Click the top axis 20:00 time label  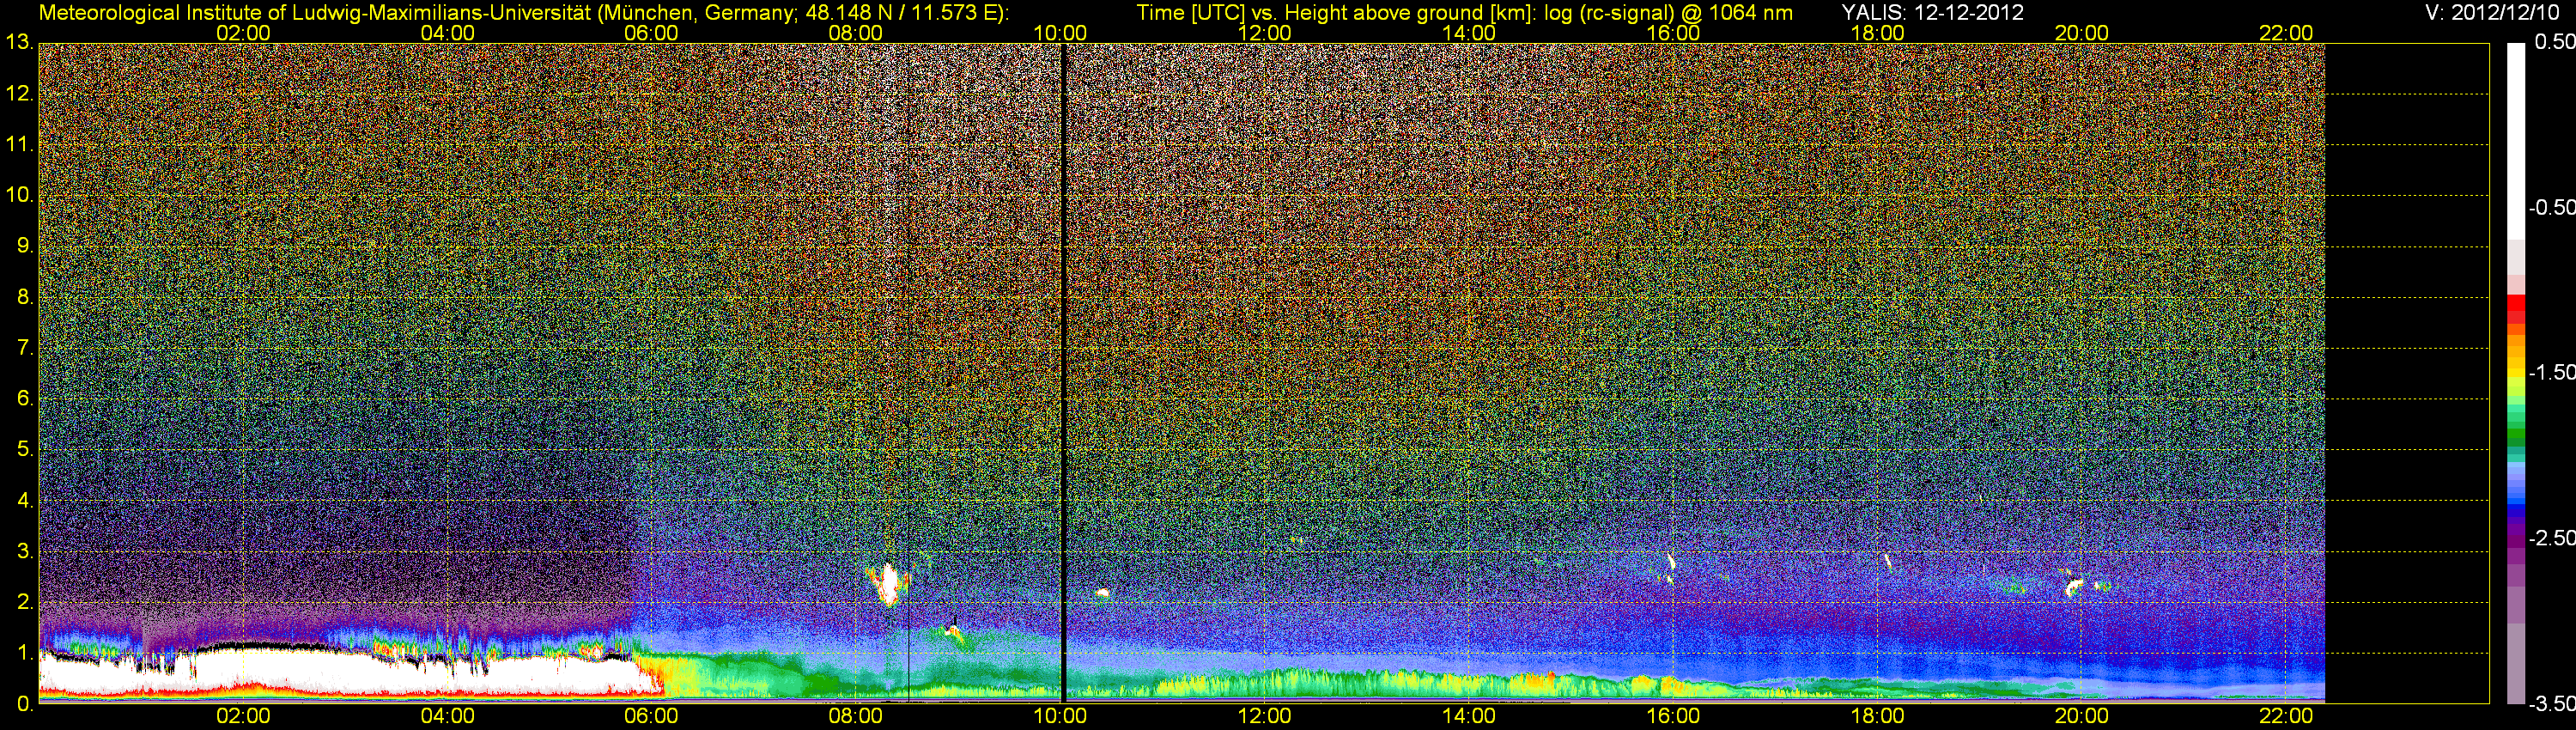(2081, 33)
